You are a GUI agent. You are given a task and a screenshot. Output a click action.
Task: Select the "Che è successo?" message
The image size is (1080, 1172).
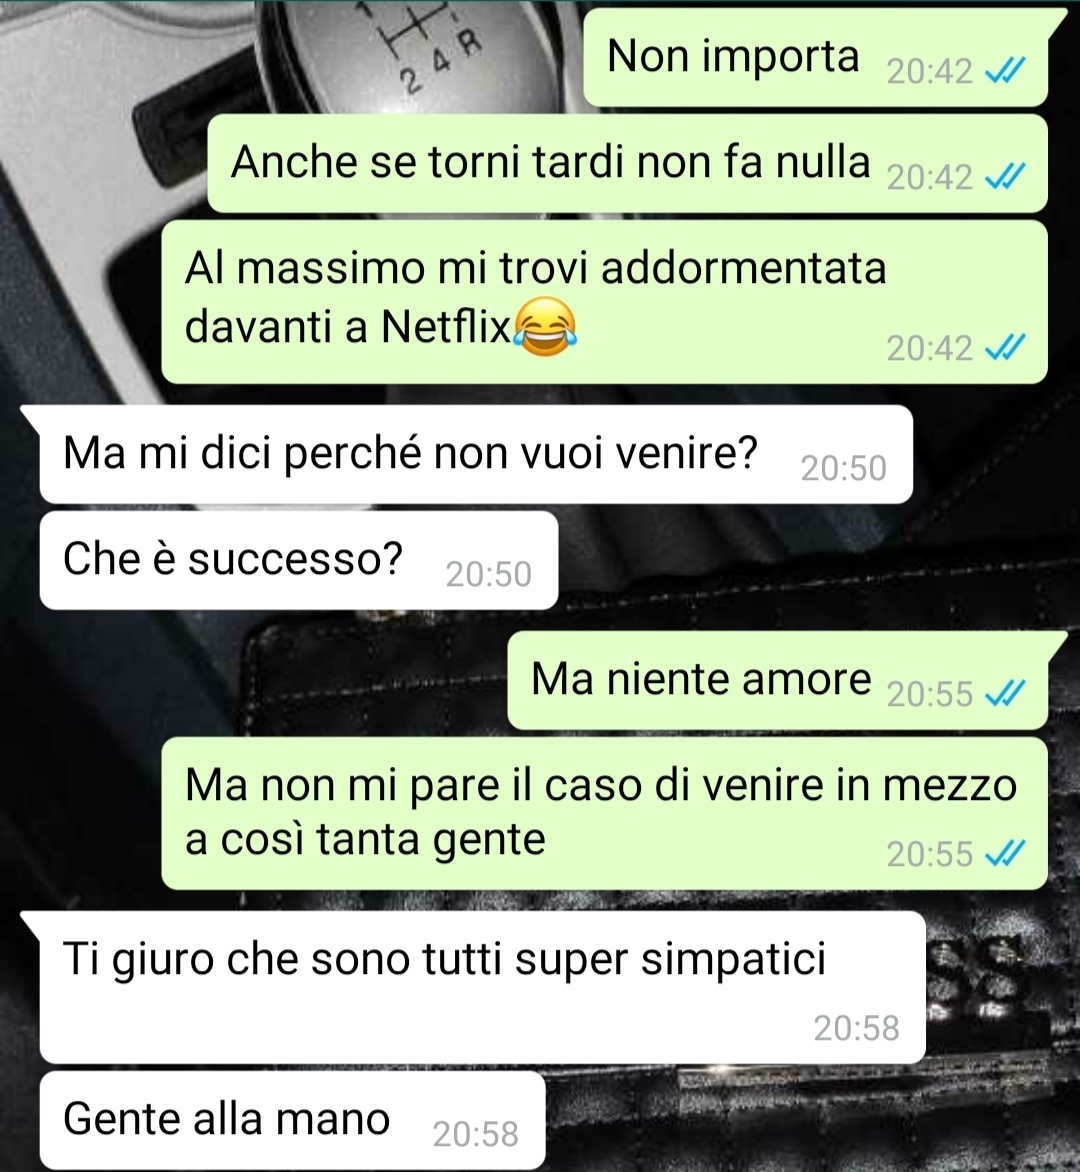point(299,560)
